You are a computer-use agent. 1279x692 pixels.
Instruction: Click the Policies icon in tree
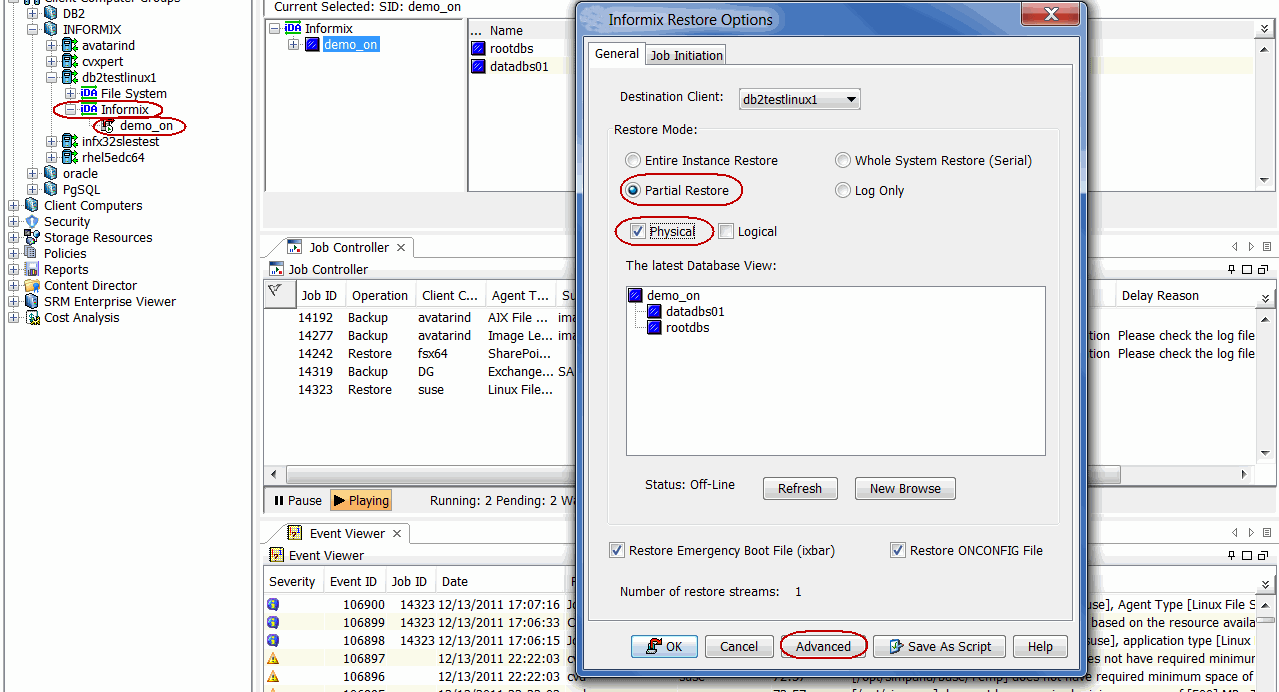[x=32, y=254]
